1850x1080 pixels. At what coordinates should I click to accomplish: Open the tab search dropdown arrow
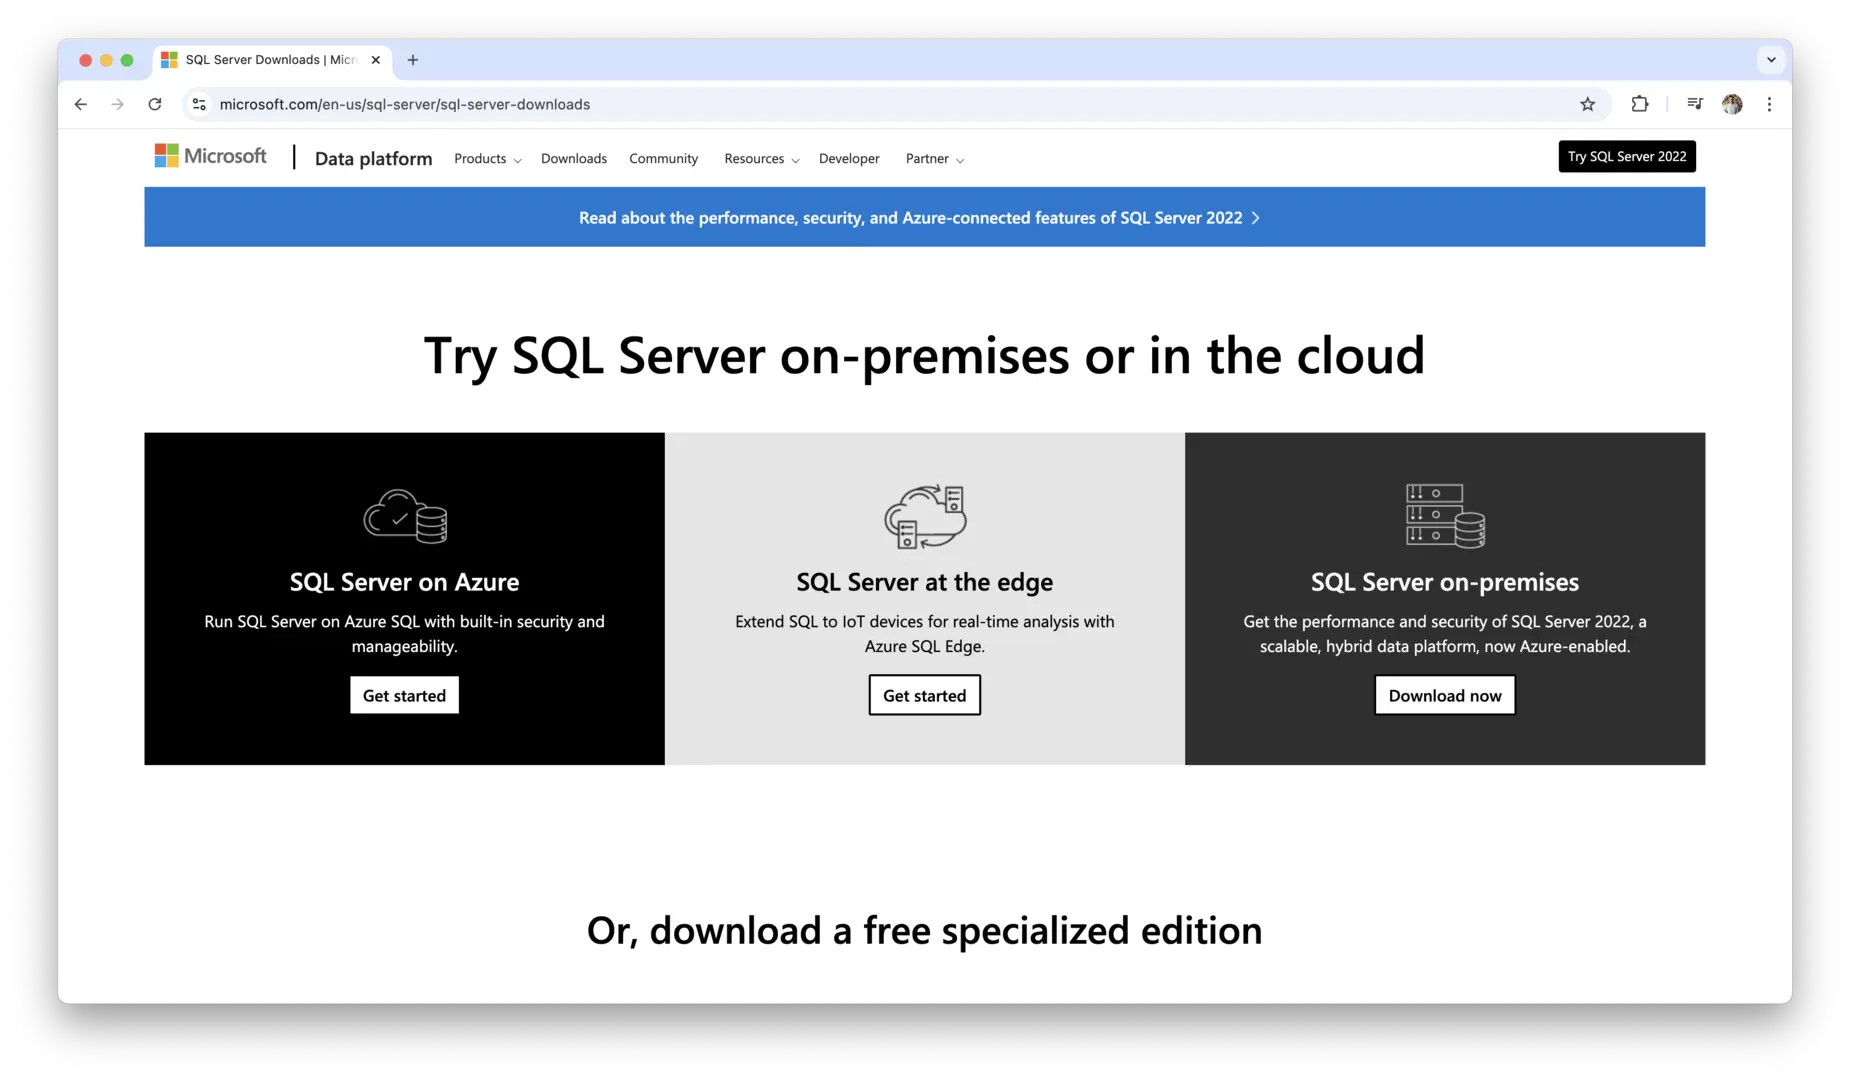[x=1771, y=60]
